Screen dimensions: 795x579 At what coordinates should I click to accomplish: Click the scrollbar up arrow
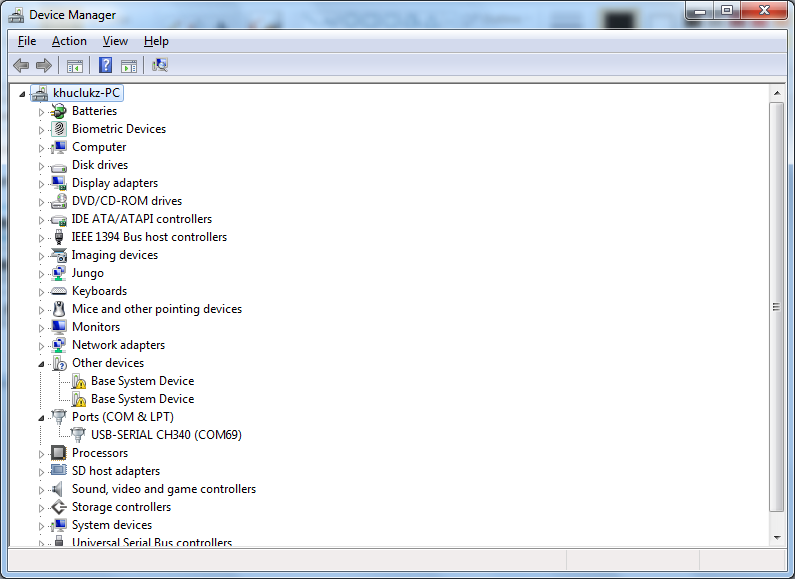776,93
